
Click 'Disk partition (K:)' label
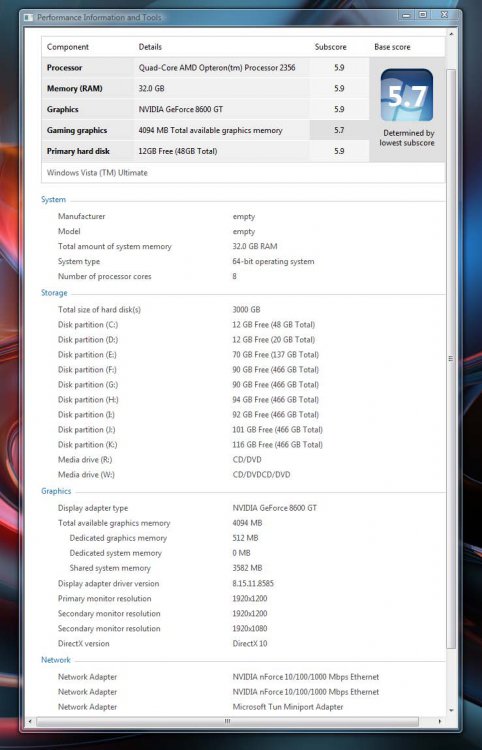[x=88, y=444]
